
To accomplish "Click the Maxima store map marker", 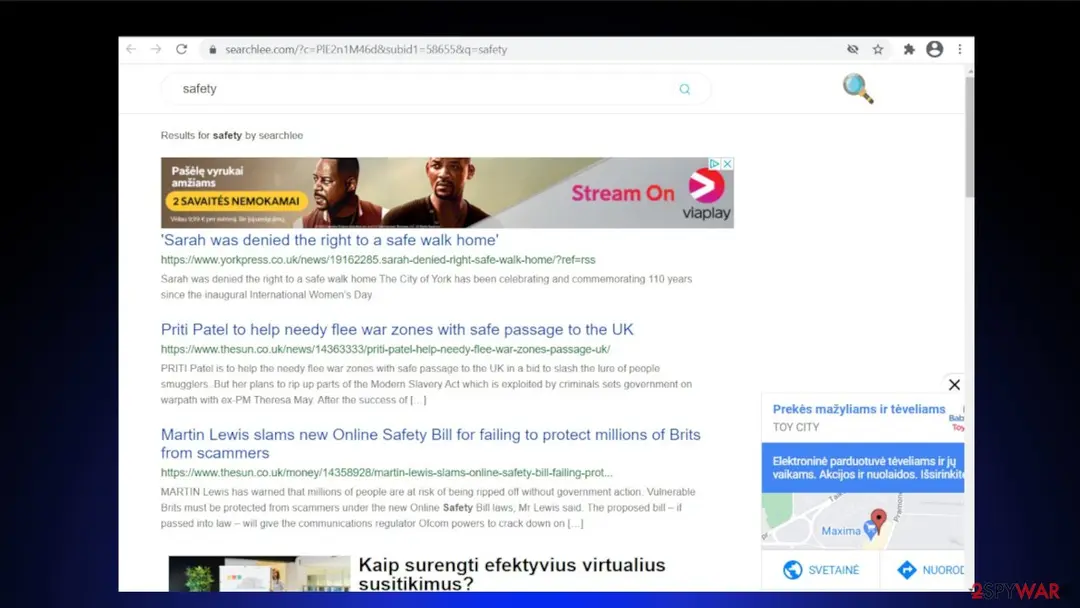I will tap(871, 529).
